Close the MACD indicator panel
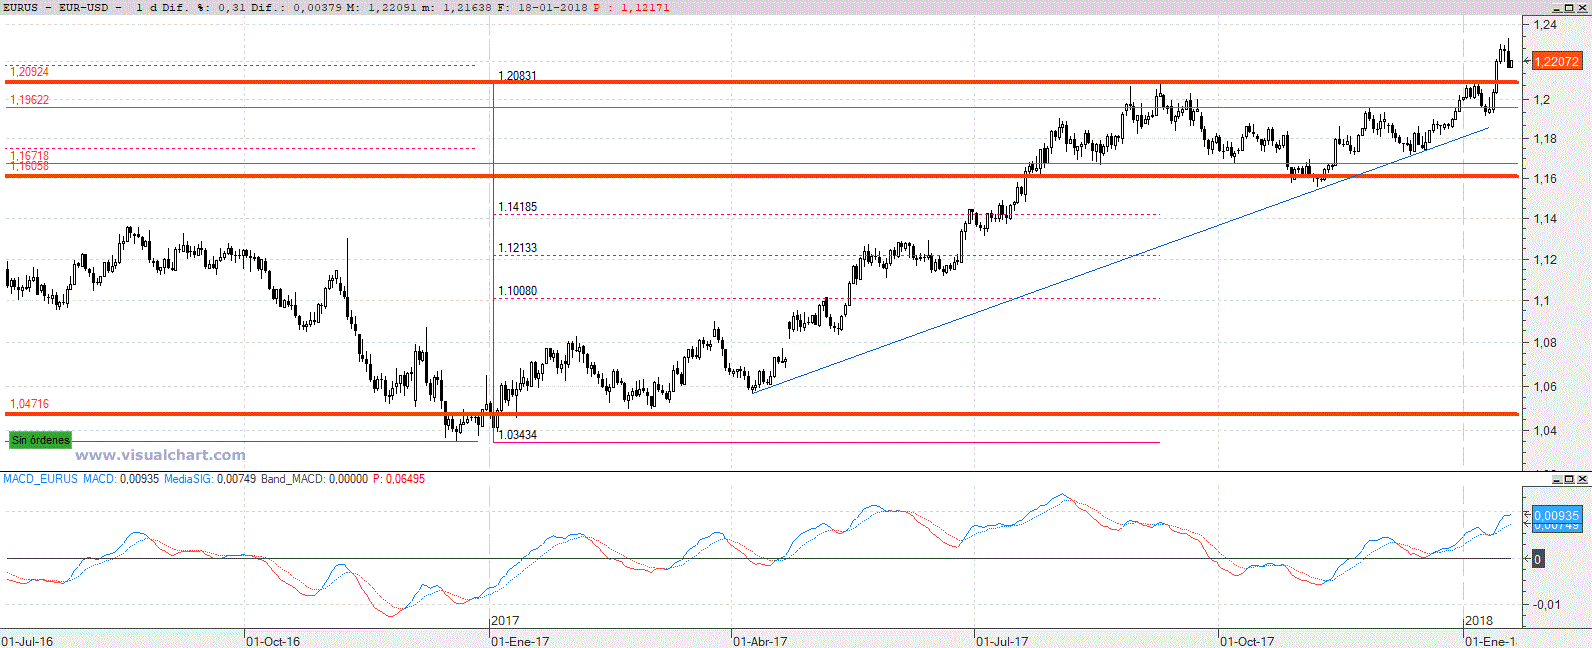The image size is (1592, 648). coord(1582,479)
